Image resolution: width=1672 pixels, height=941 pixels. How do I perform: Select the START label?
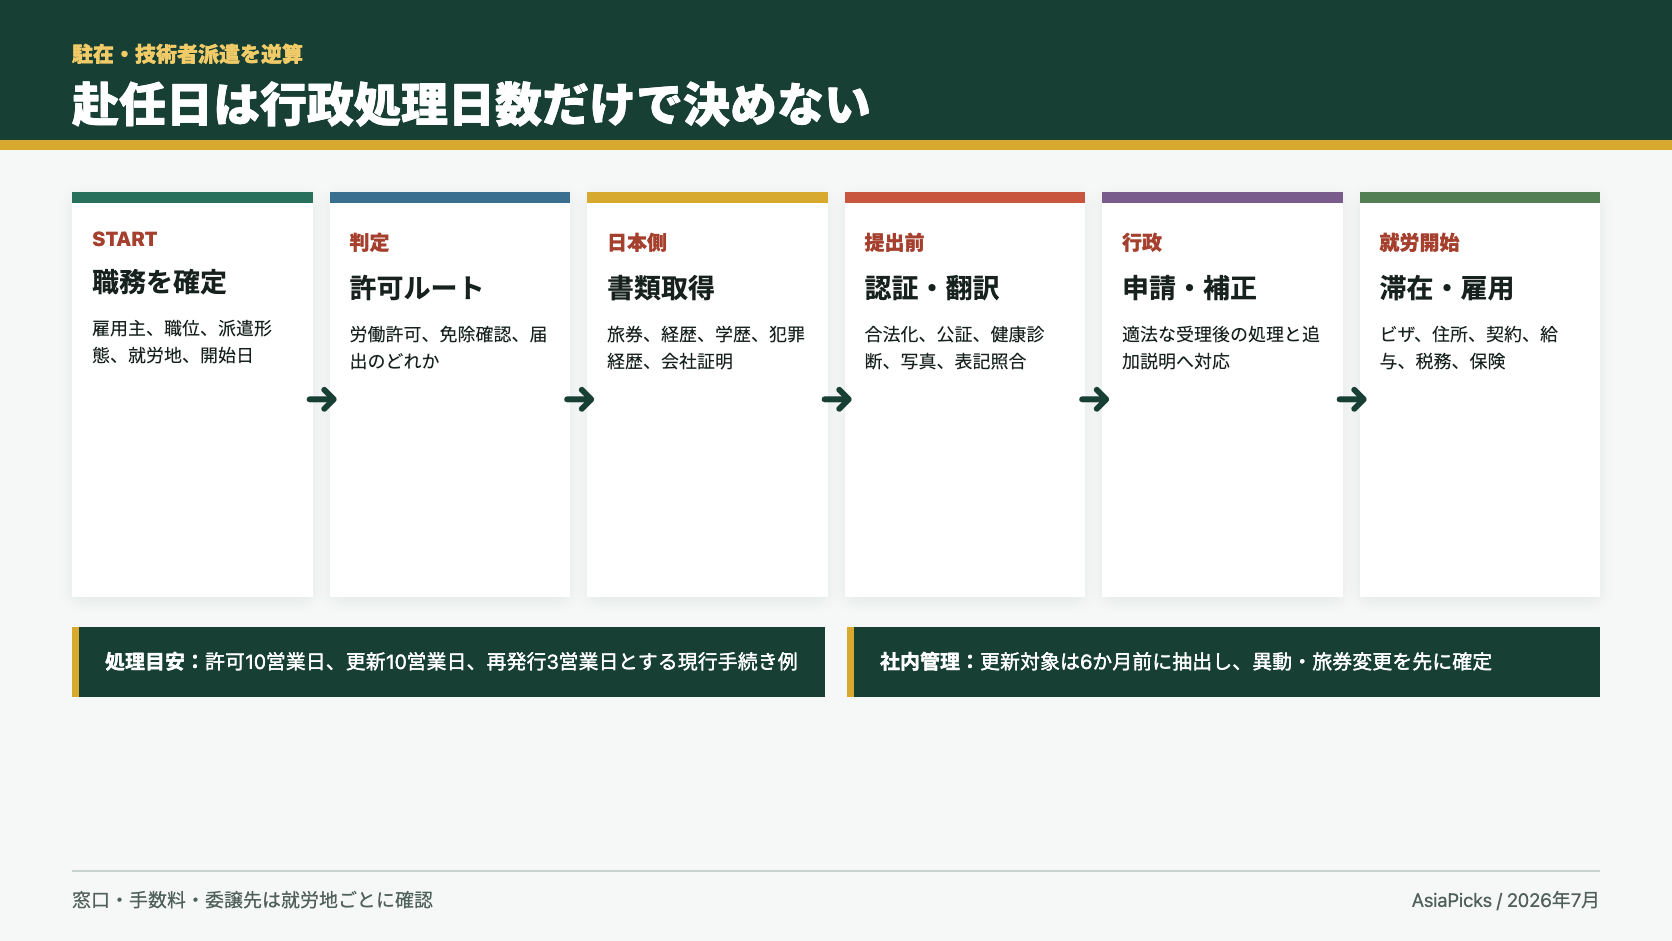point(125,239)
